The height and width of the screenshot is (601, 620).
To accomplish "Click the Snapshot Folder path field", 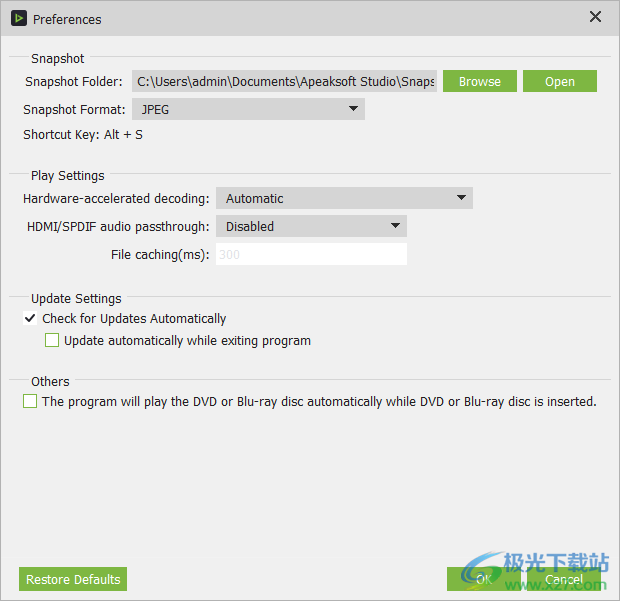I will 284,82.
